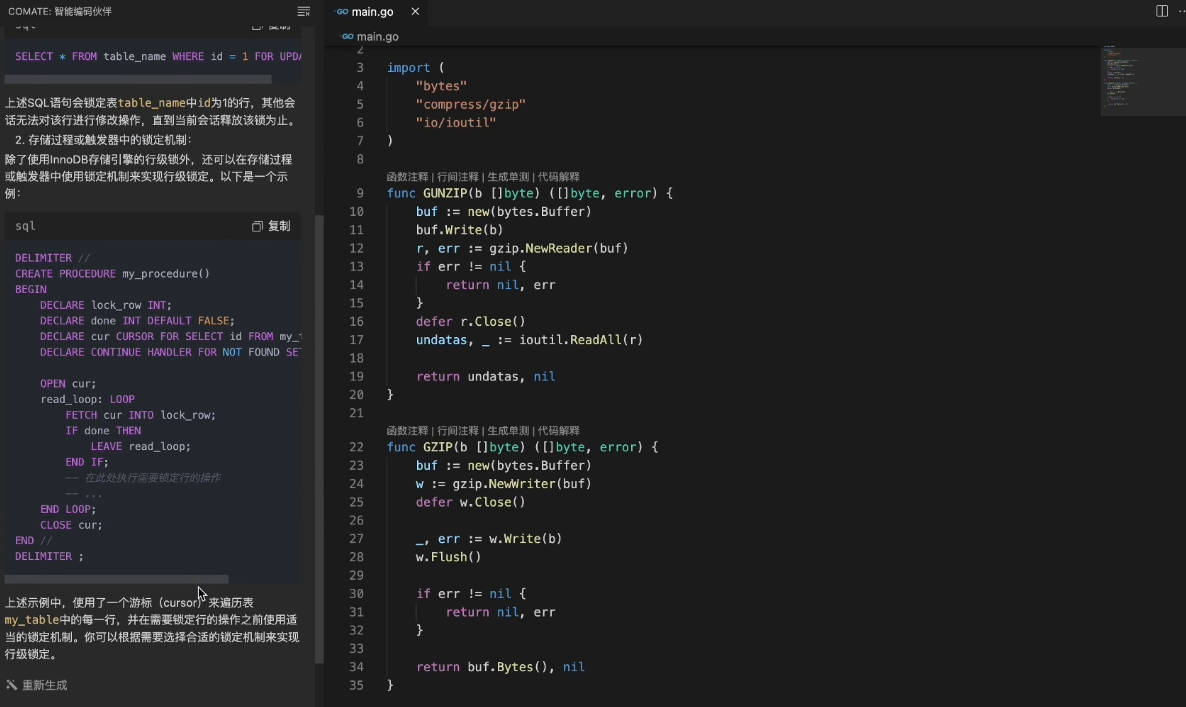The width and height of the screenshot is (1186, 707).
Task: Select the main.go editor tab
Action: click(372, 12)
